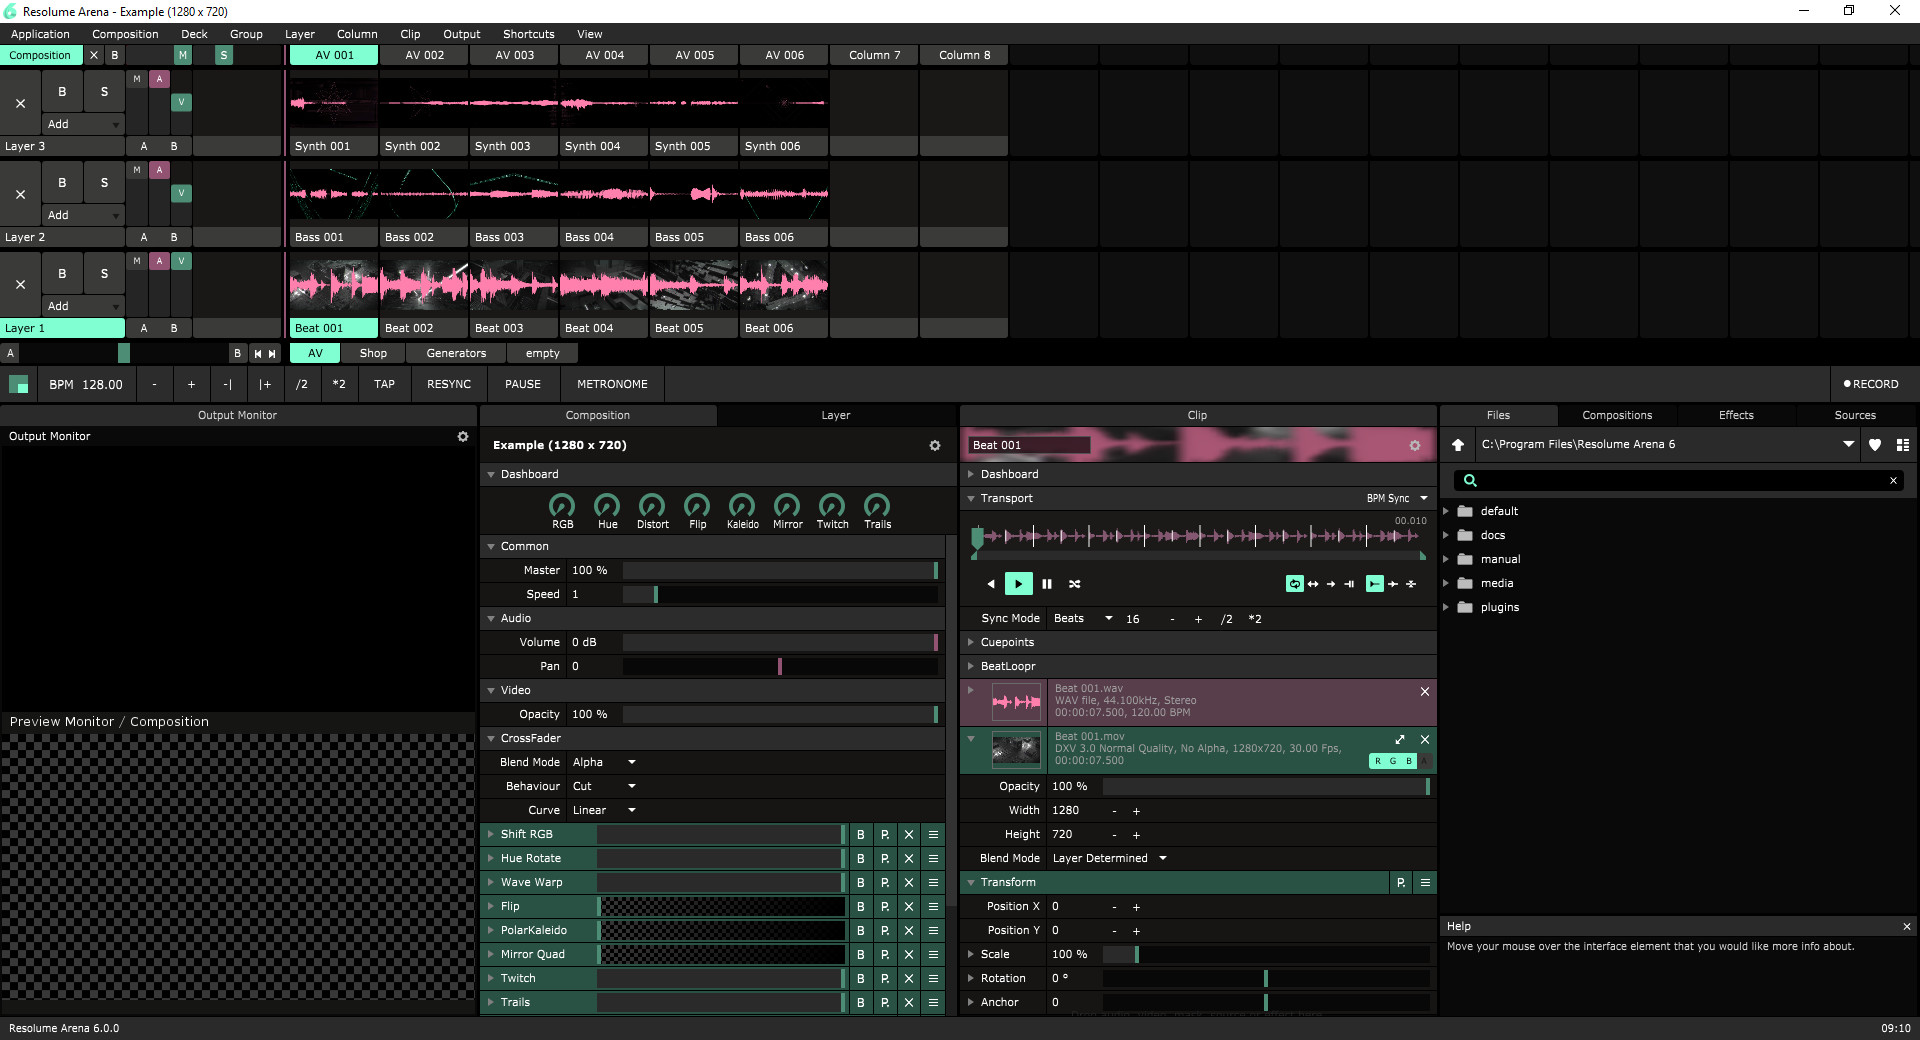1920x1040 pixels.
Task: Go up one folder with the arrow icon
Action: [x=1458, y=445]
